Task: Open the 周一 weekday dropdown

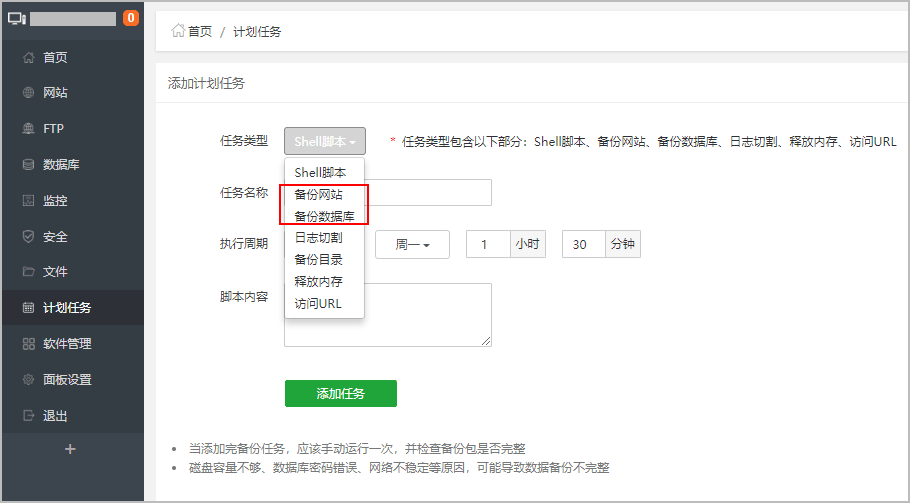Action: [413, 244]
